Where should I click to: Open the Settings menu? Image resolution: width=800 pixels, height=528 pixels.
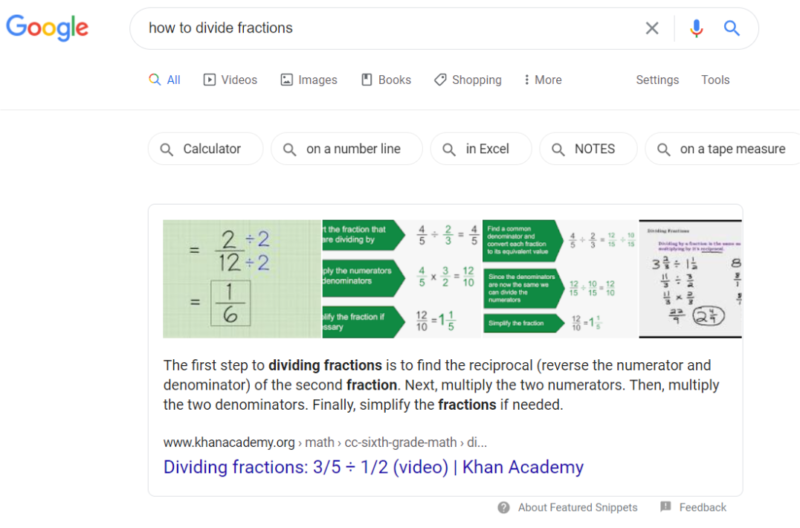click(x=657, y=80)
